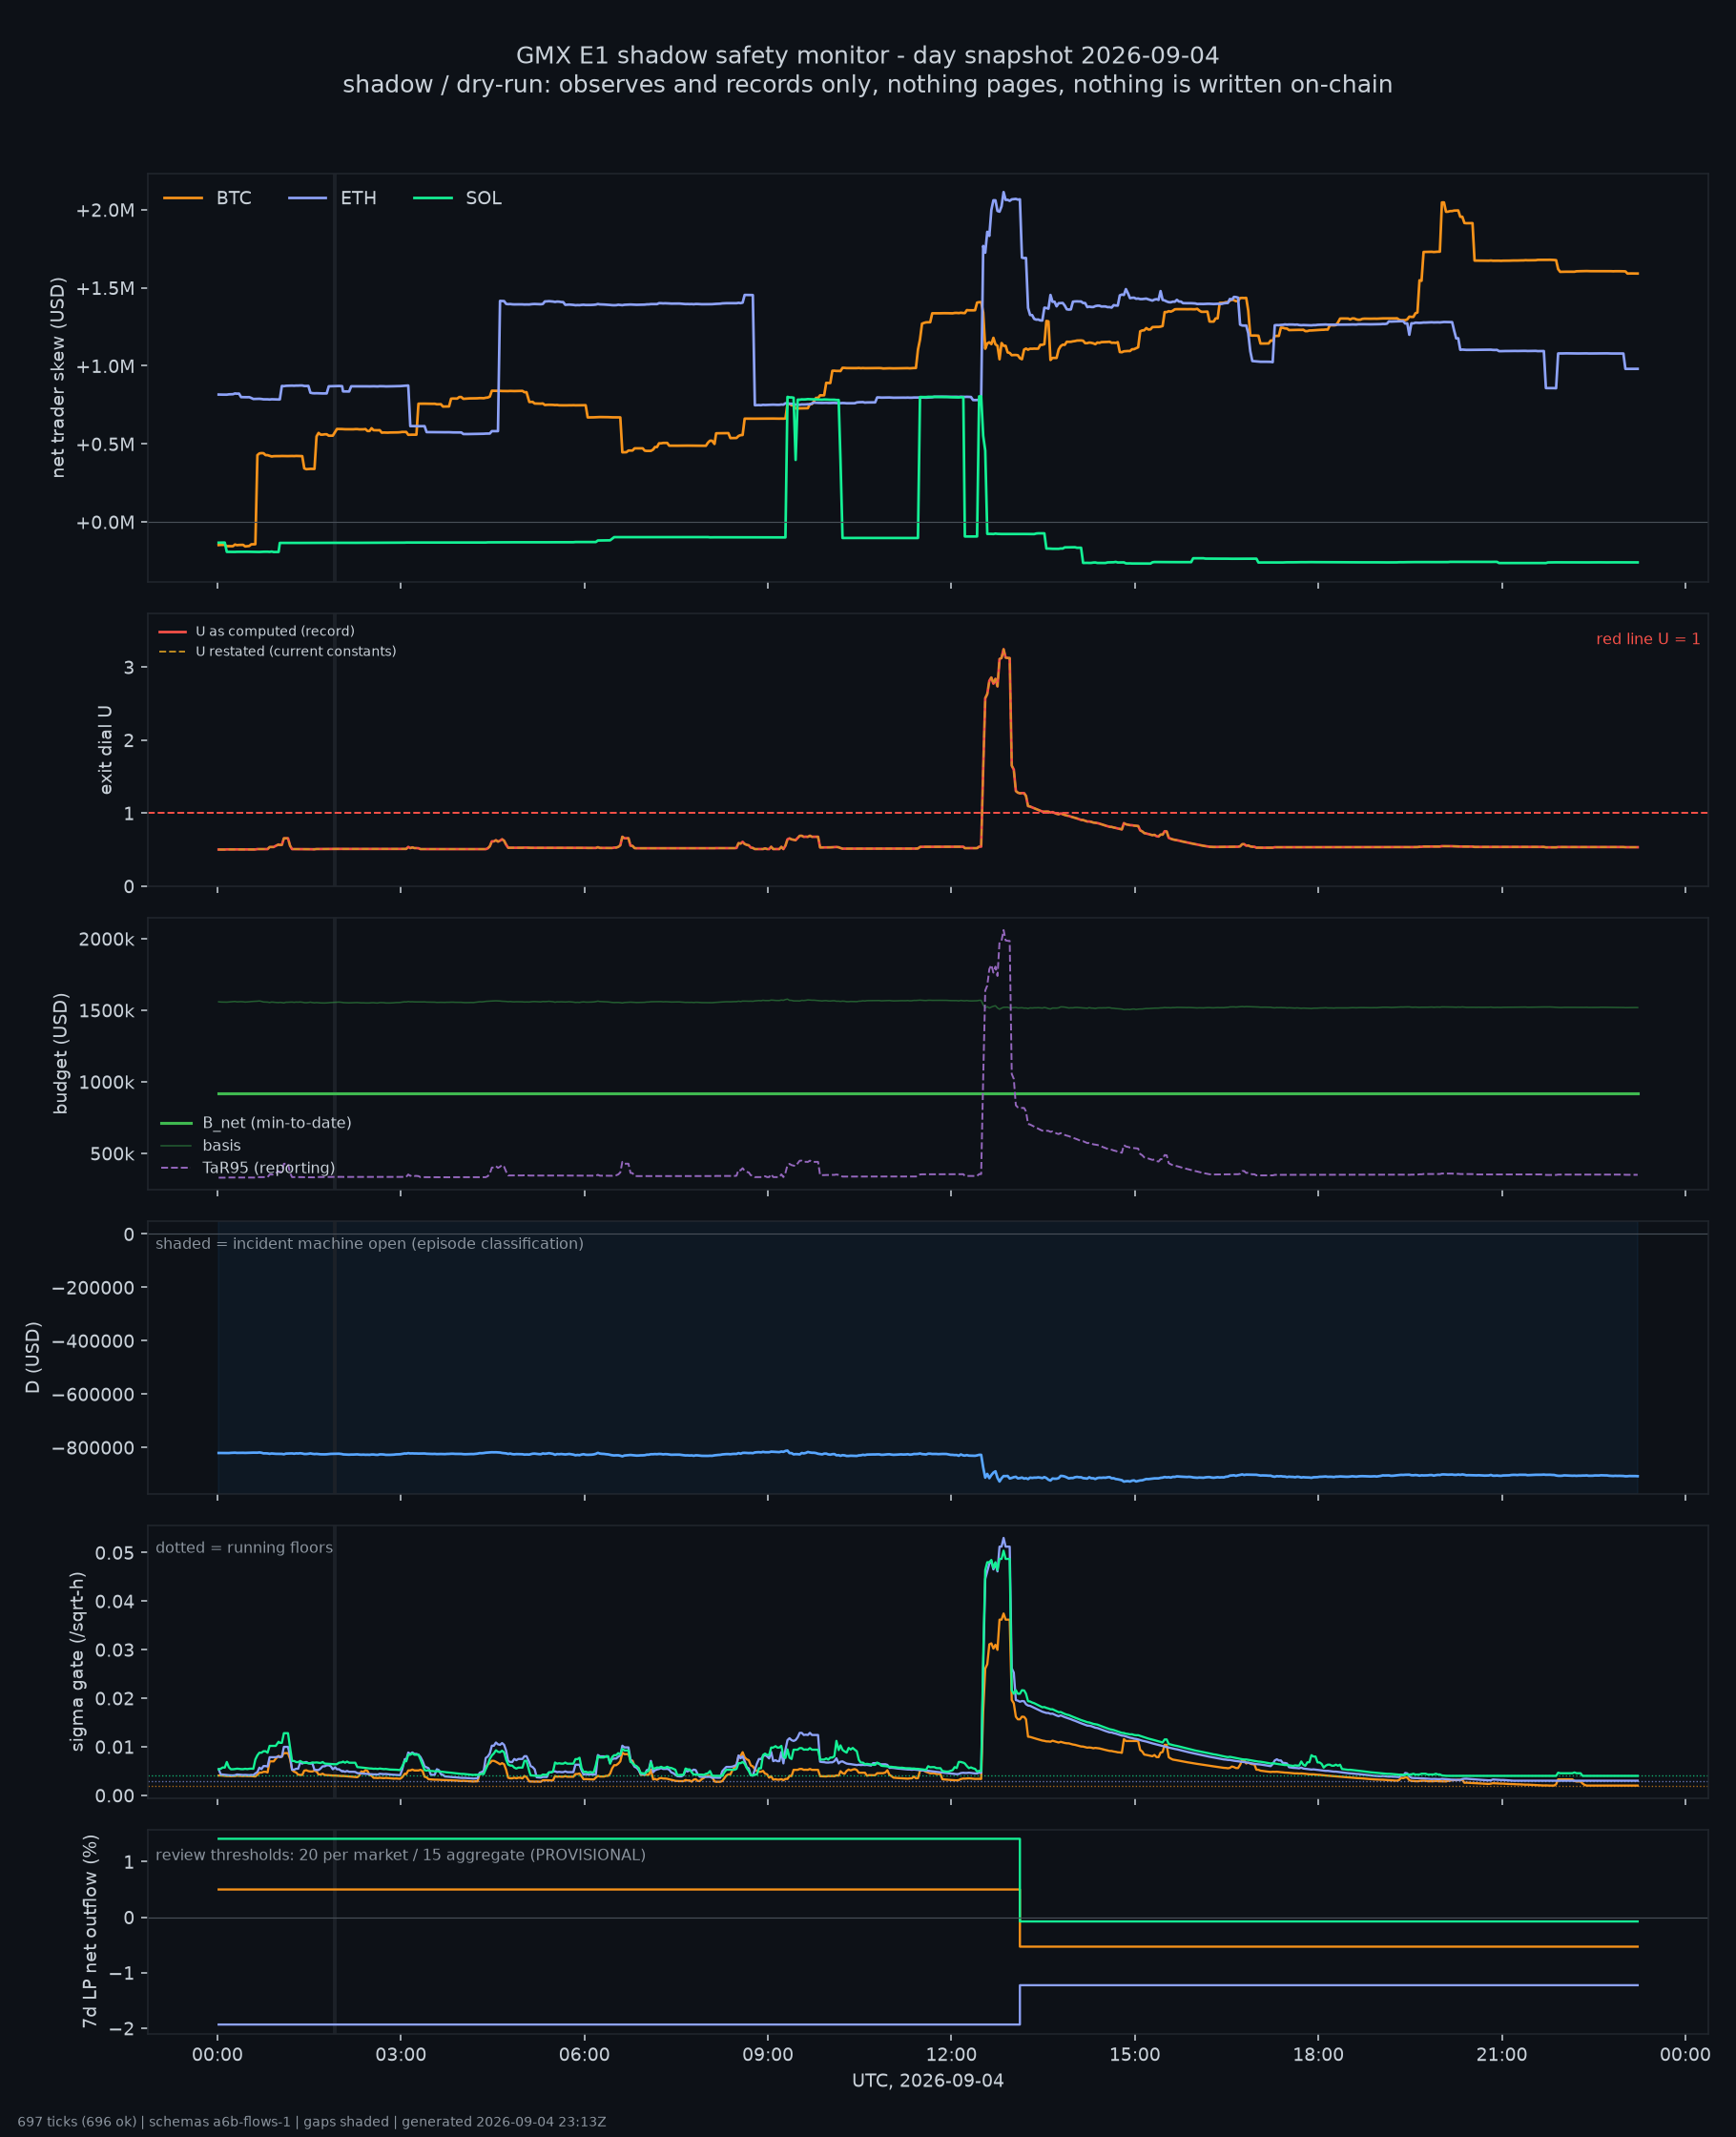The height and width of the screenshot is (2137, 1736).
Task: Click the '697 ticks (696 ok)' footer line
Action: (x=312, y=2122)
